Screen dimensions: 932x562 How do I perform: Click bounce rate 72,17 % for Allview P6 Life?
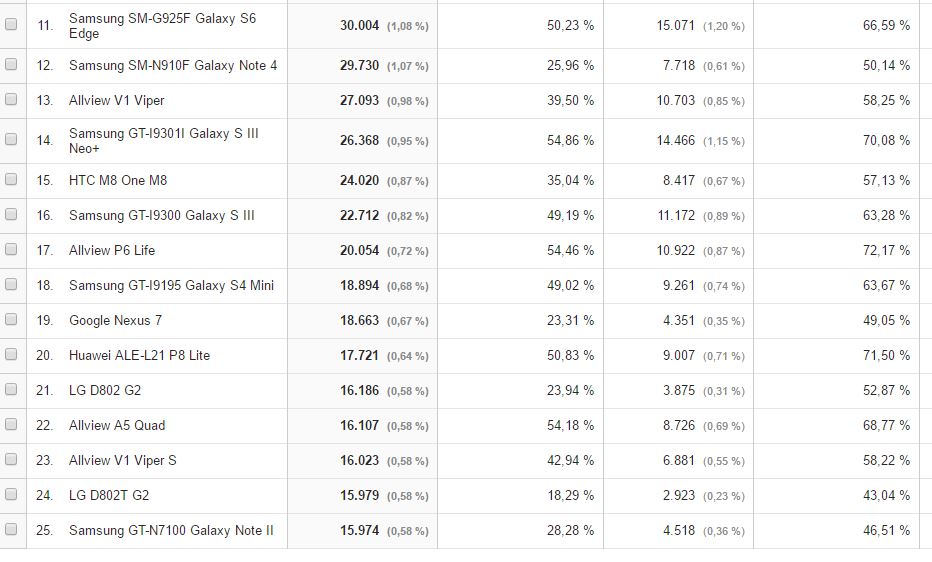click(886, 250)
